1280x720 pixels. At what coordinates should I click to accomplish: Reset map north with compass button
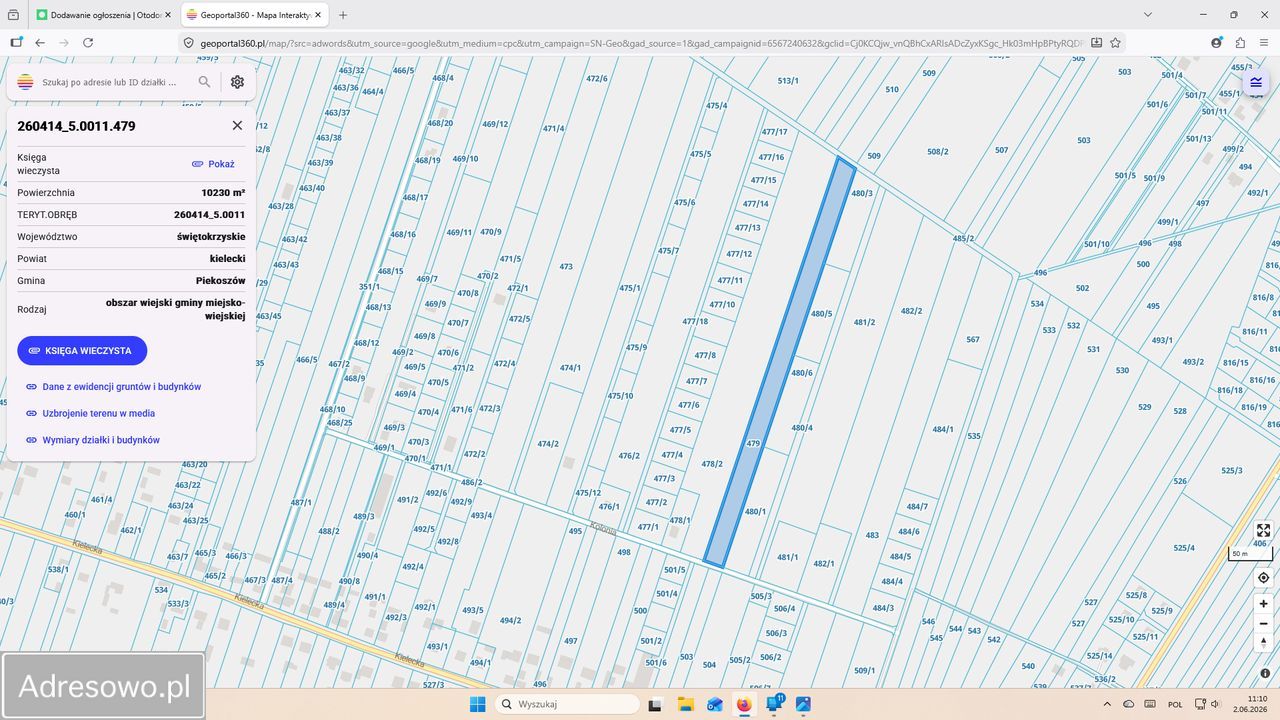(1263, 642)
